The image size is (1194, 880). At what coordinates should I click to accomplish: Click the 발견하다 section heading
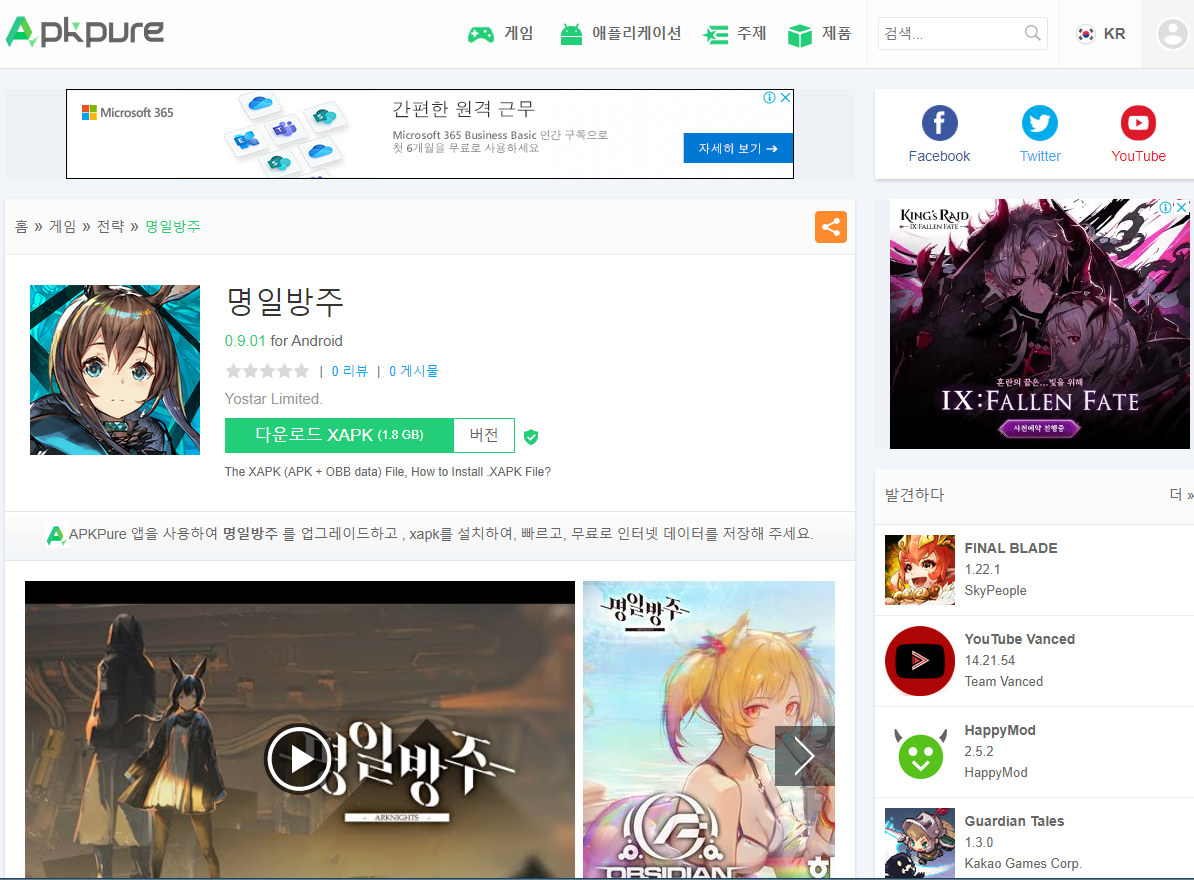click(x=915, y=495)
